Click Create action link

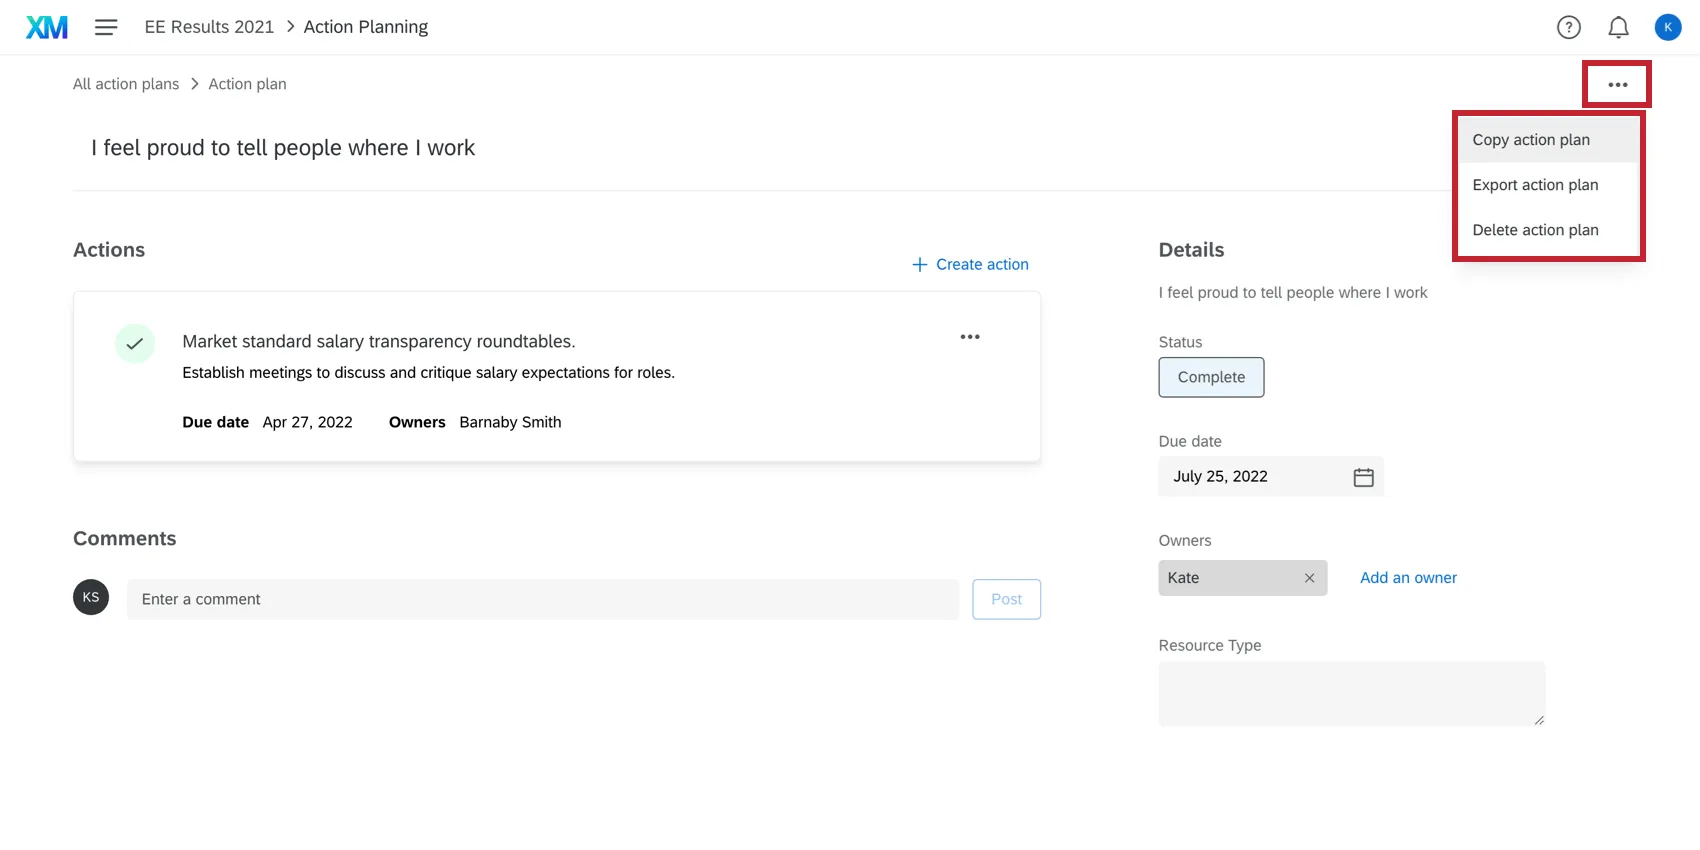[x=970, y=264]
